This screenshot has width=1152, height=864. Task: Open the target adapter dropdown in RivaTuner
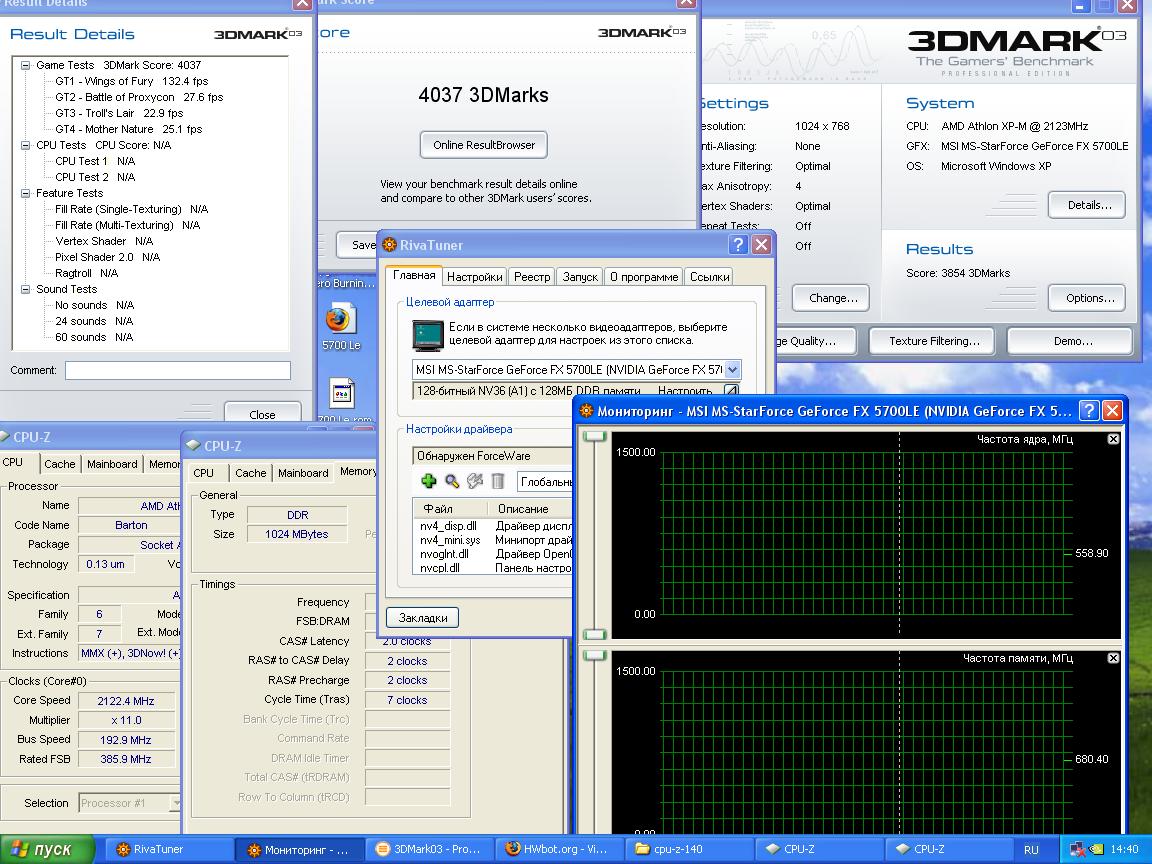(732, 370)
